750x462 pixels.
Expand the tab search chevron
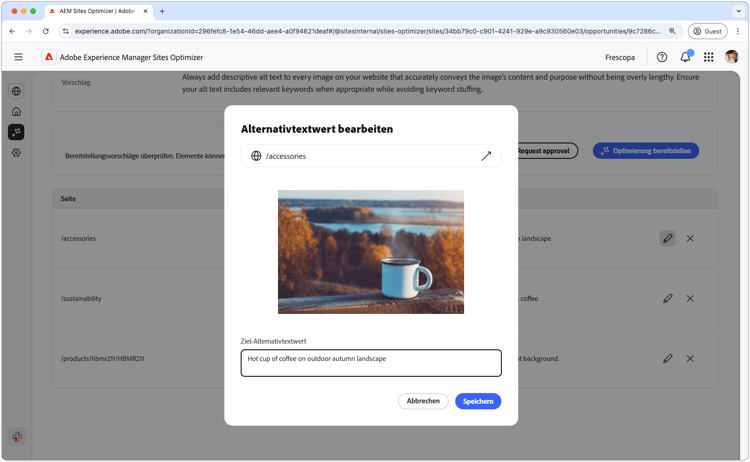click(738, 11)
